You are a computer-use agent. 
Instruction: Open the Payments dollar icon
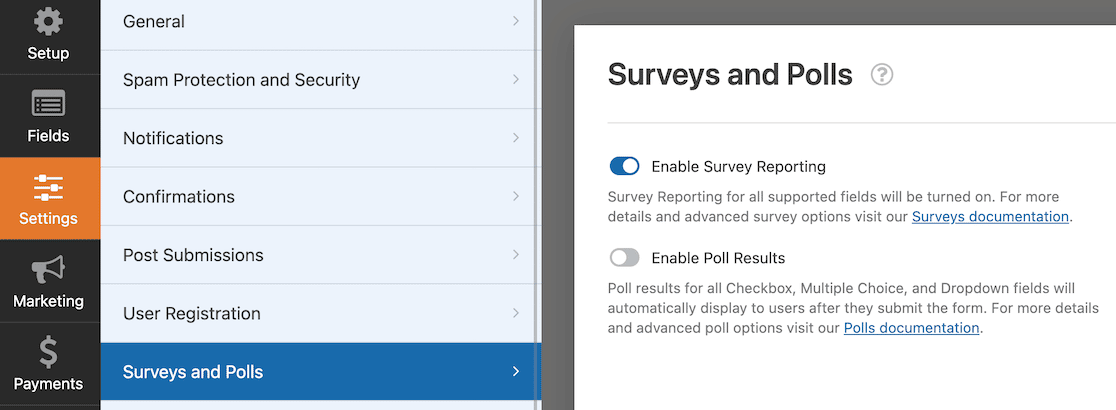tap(48, 352)
